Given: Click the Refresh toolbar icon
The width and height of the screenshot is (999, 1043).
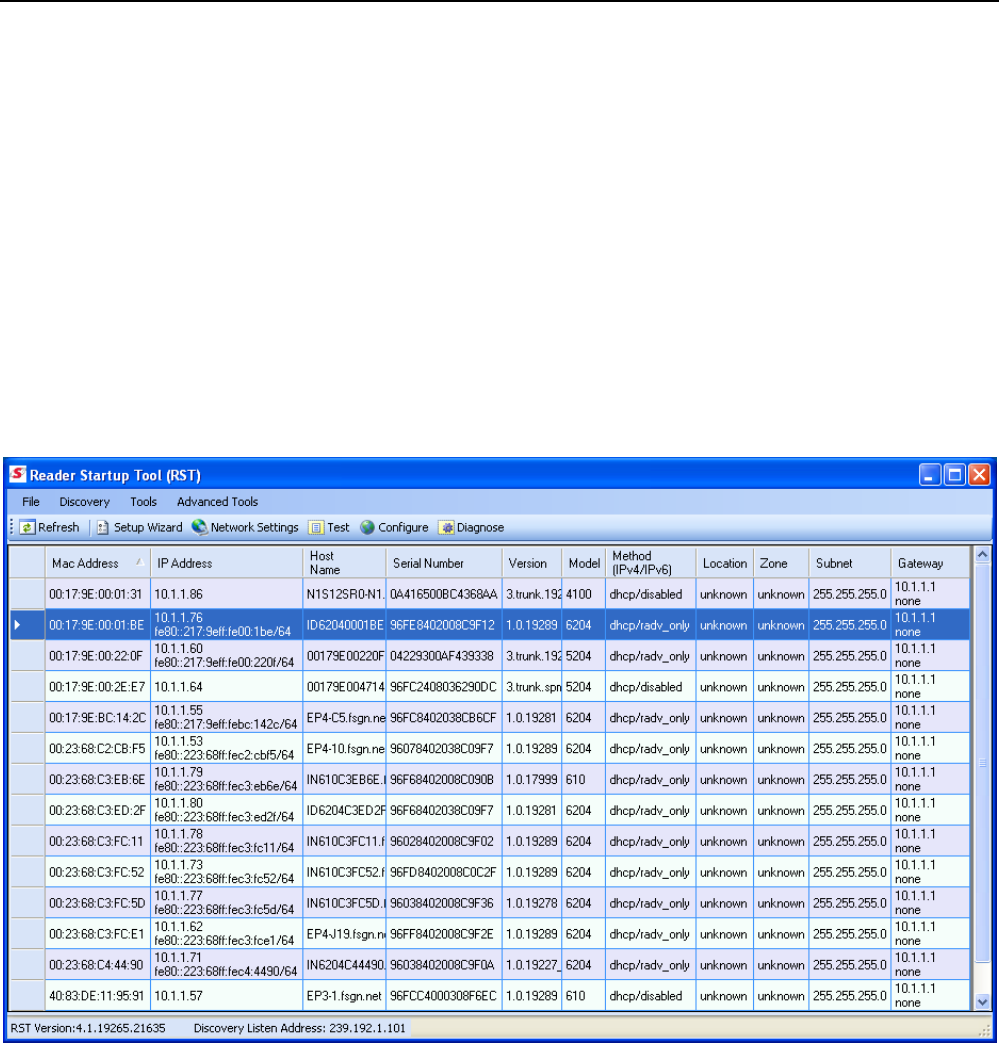Looking at the screenshot, I should (x=27, y=527).
